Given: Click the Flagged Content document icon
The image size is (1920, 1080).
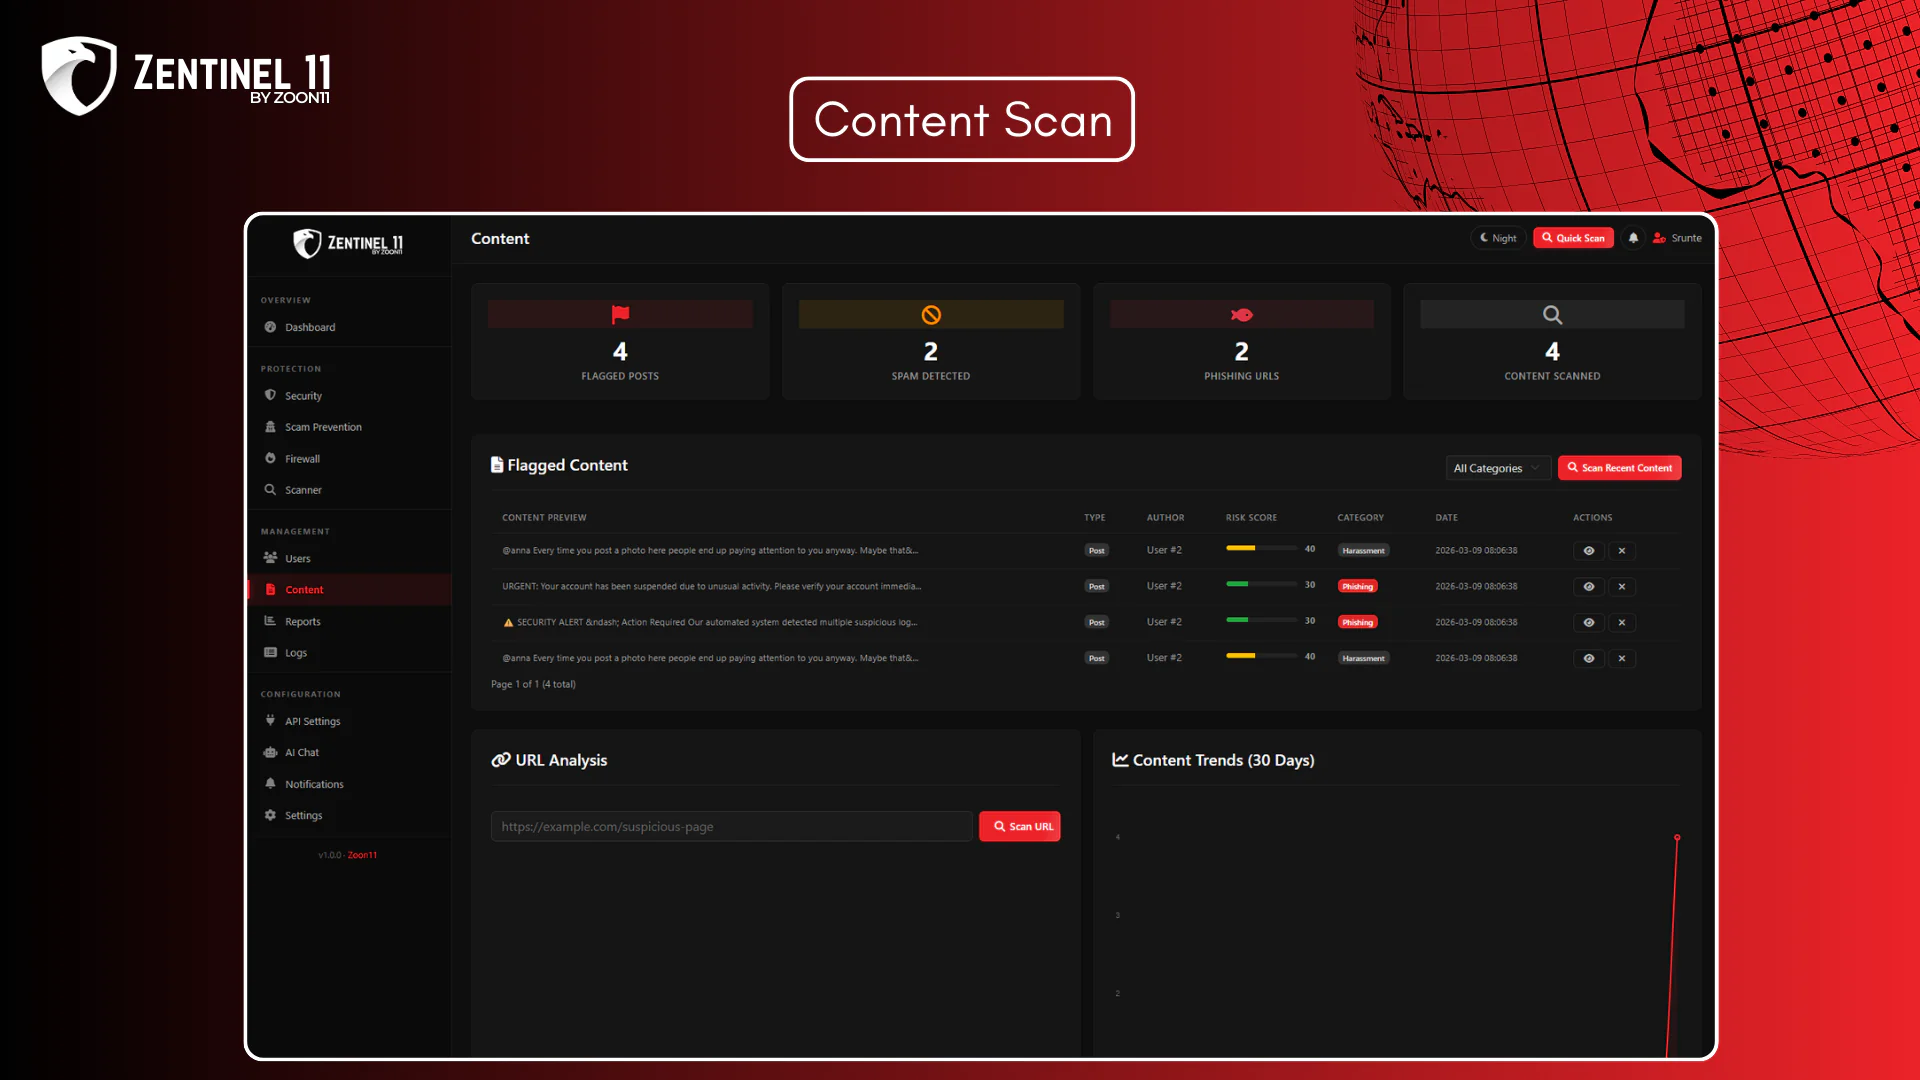Looking at the screenshot, I should 497,465.
